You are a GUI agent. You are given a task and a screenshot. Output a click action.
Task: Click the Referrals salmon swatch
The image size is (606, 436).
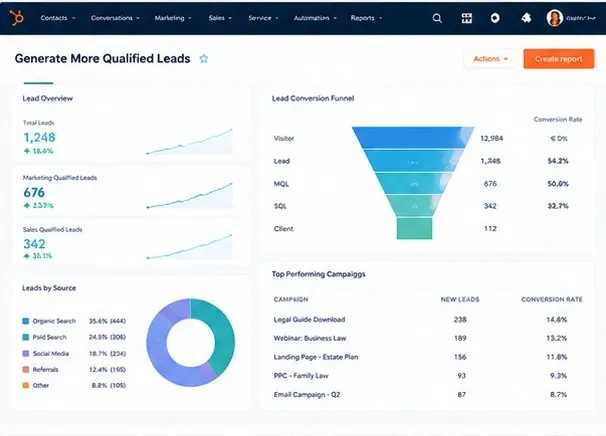coord(26,370)
